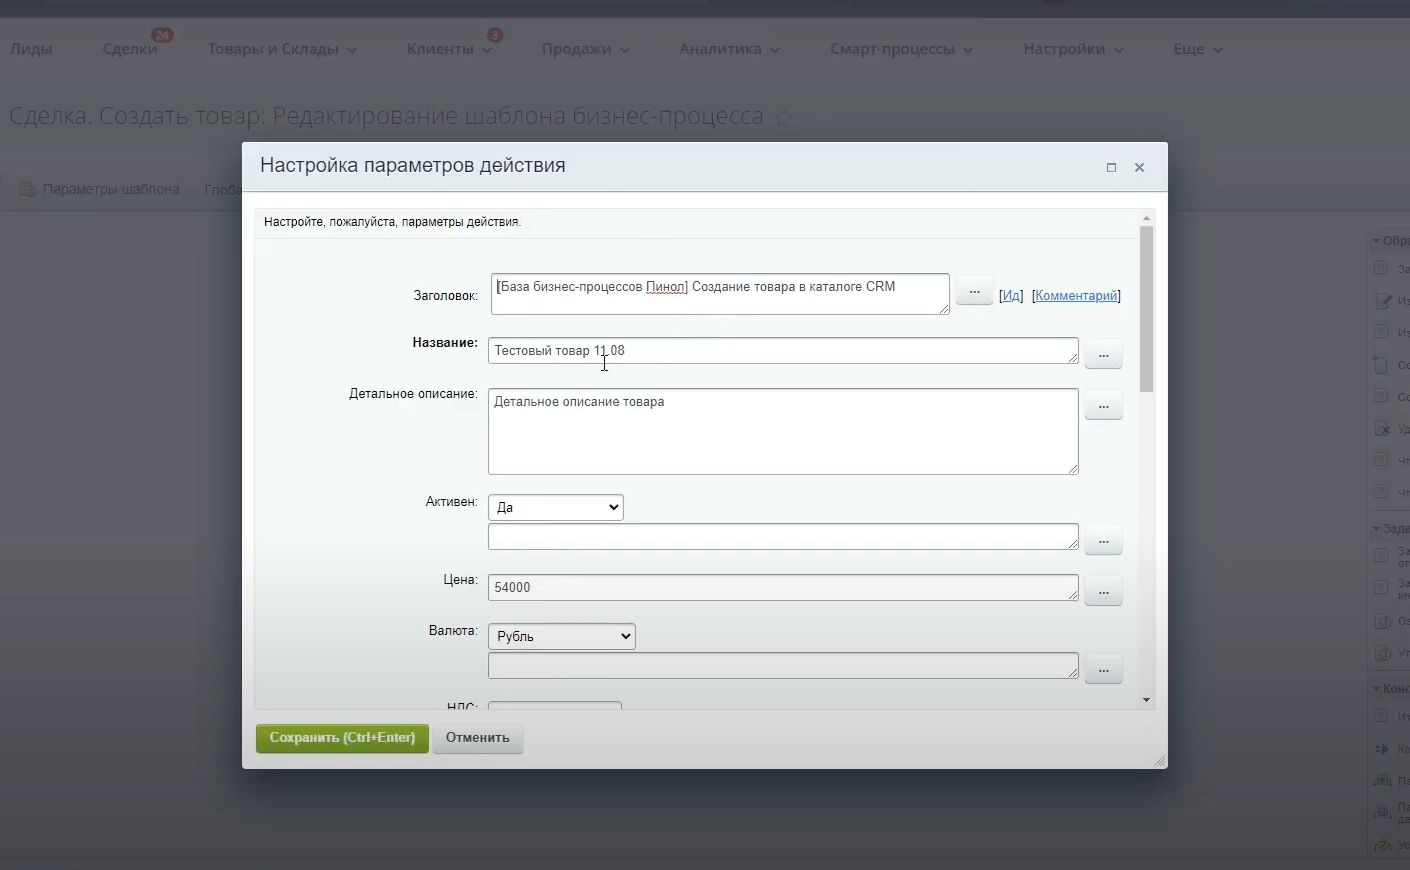Open value selector next to Валюта field
The image size is (1410, 870).
[x=1103, y=669]
